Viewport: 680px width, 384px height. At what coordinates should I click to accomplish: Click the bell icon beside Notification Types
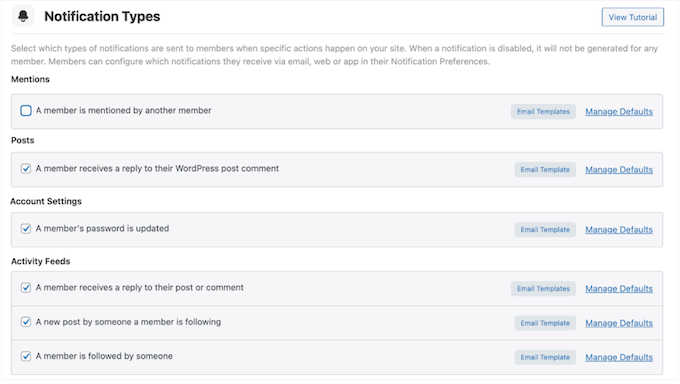tap(23, 16)
